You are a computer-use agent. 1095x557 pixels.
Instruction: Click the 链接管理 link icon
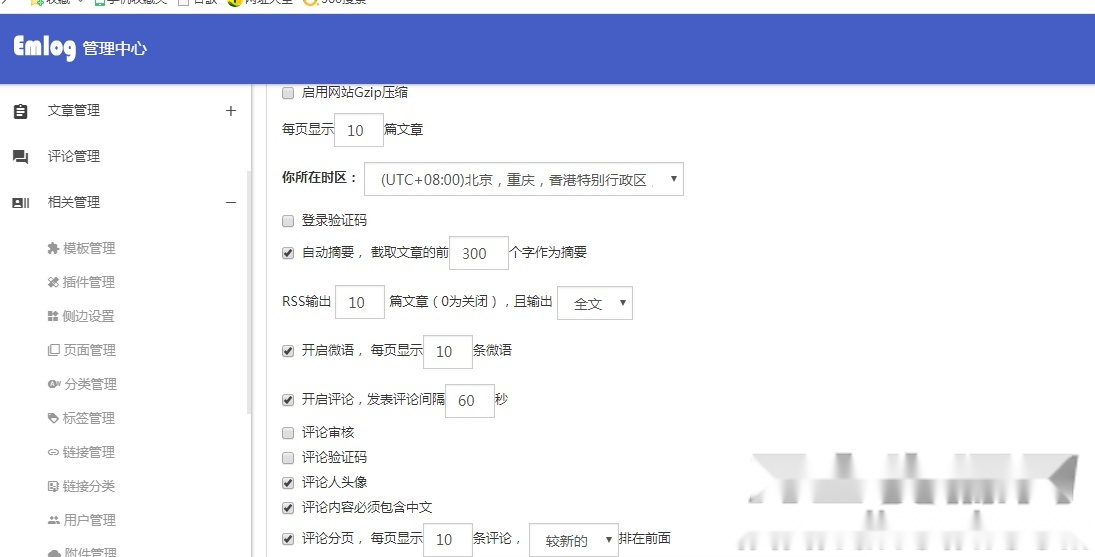53,453
